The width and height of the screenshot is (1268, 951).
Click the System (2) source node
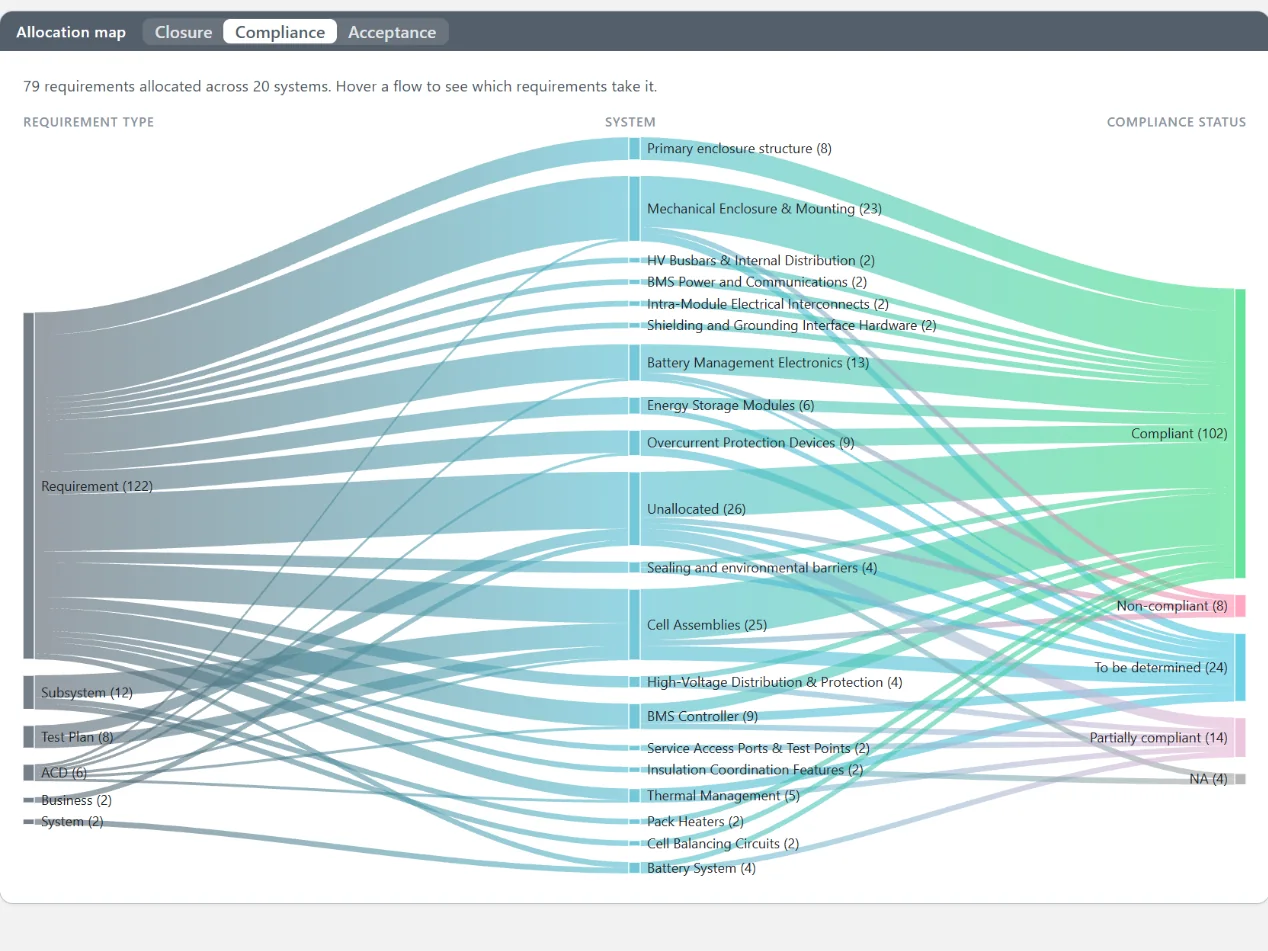coord(72,822)
